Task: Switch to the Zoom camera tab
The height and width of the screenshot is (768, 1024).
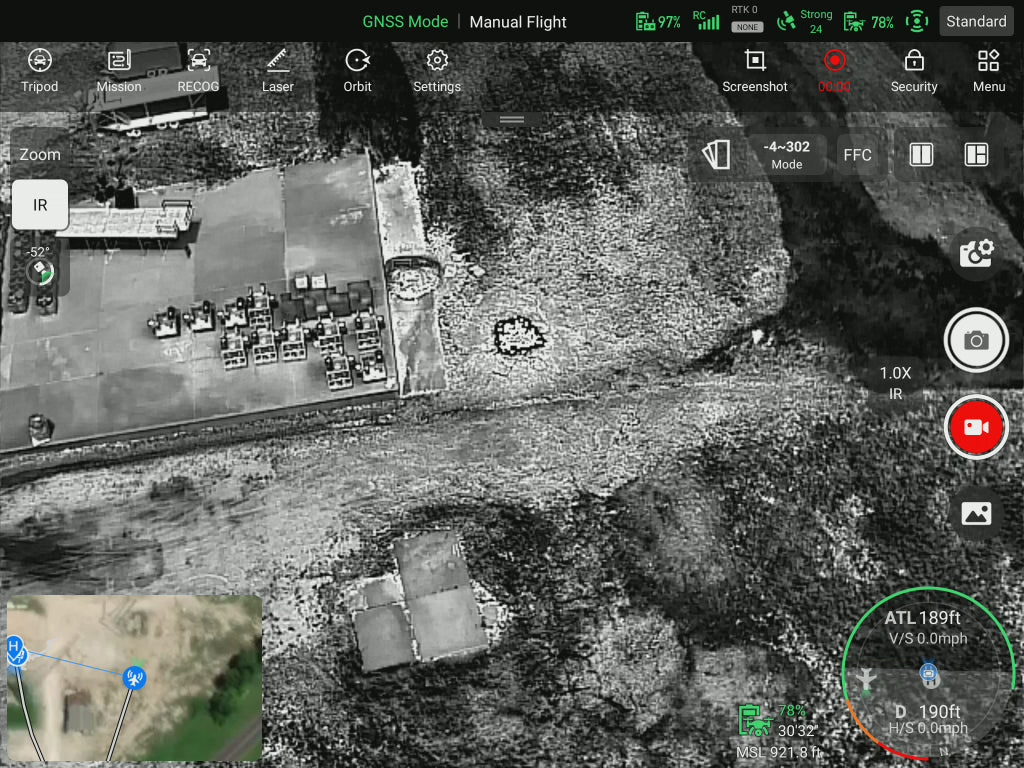Action: 40,155
